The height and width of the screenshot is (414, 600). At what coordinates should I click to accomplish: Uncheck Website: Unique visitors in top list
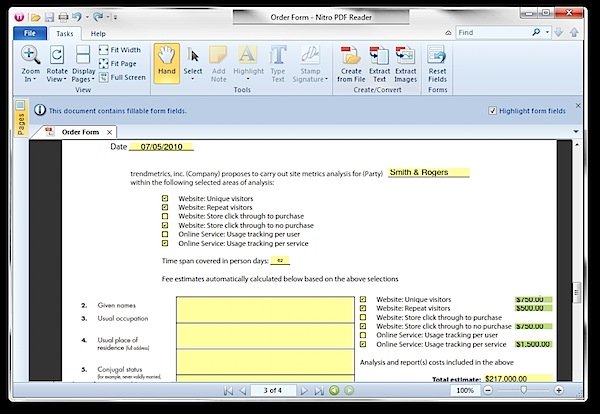click(x=166, y=199)
